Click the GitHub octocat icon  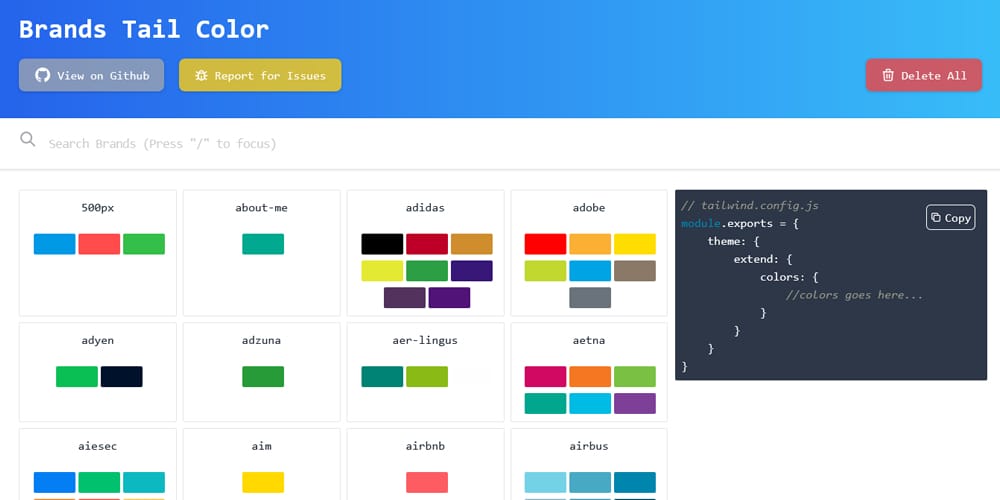[x=43, y=75]
